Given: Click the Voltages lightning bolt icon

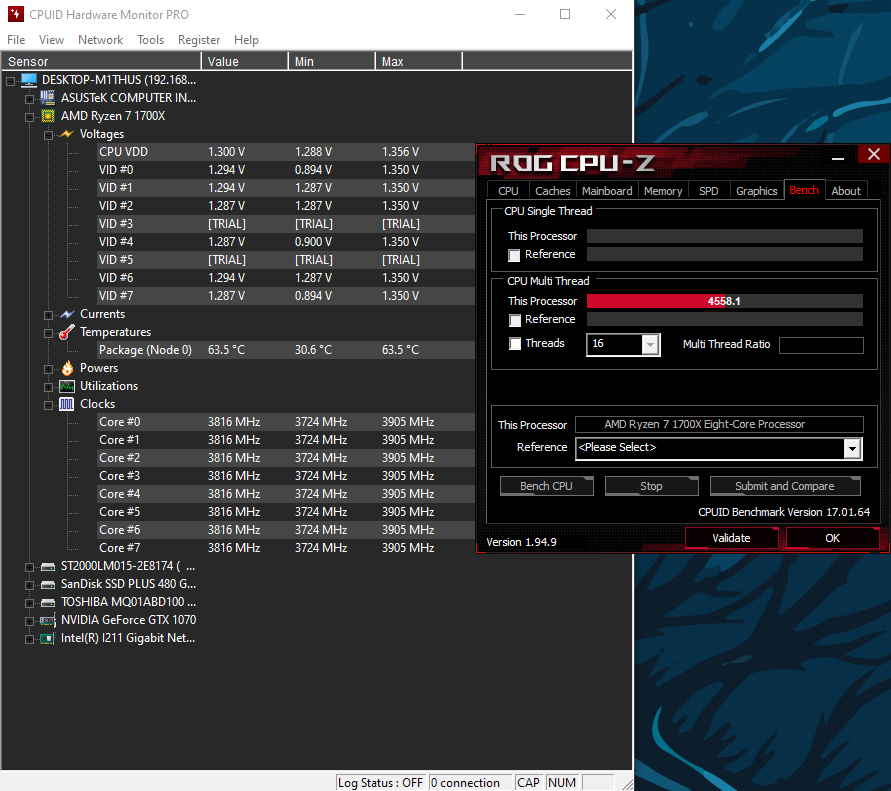Looking at the screenshot, I should pos(66,134).
